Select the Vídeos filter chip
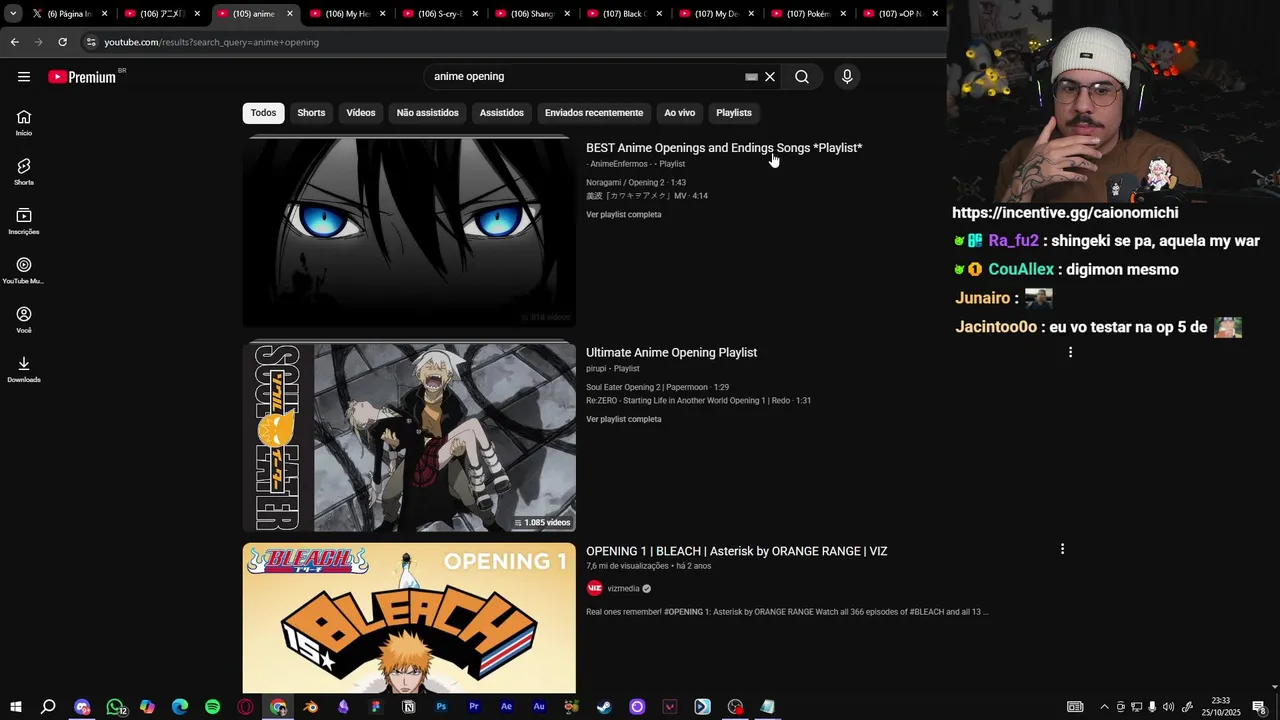 point(361,113)
